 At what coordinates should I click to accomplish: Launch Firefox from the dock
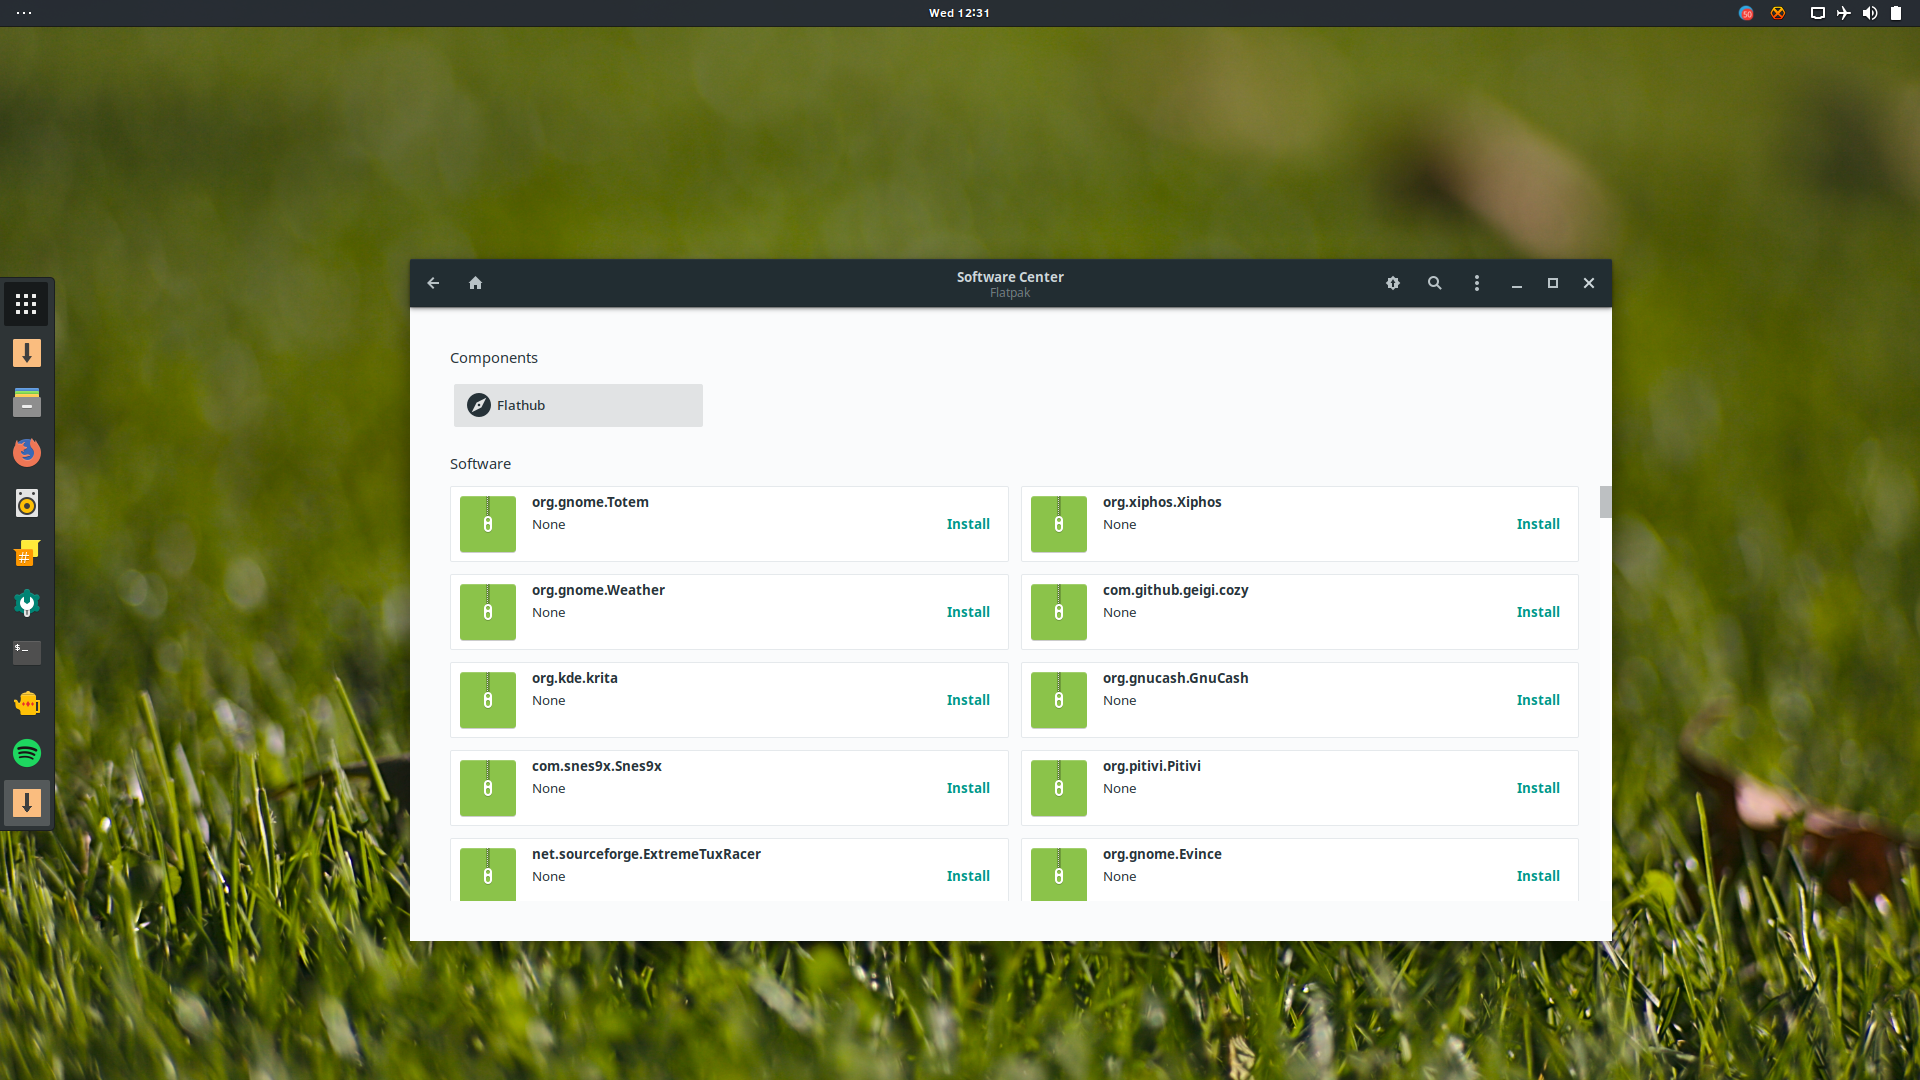coord(27,453)
